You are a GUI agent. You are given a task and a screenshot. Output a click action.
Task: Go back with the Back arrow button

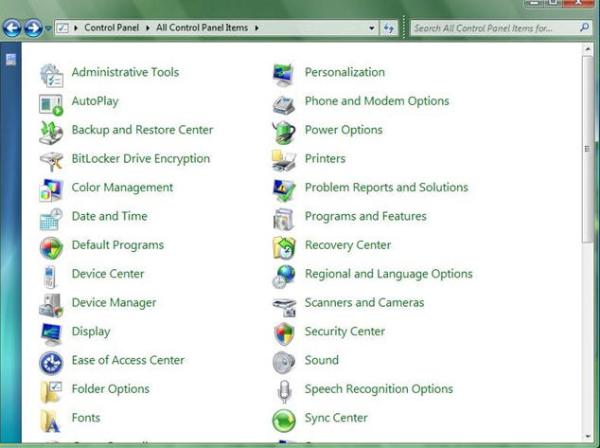point(12,28)
